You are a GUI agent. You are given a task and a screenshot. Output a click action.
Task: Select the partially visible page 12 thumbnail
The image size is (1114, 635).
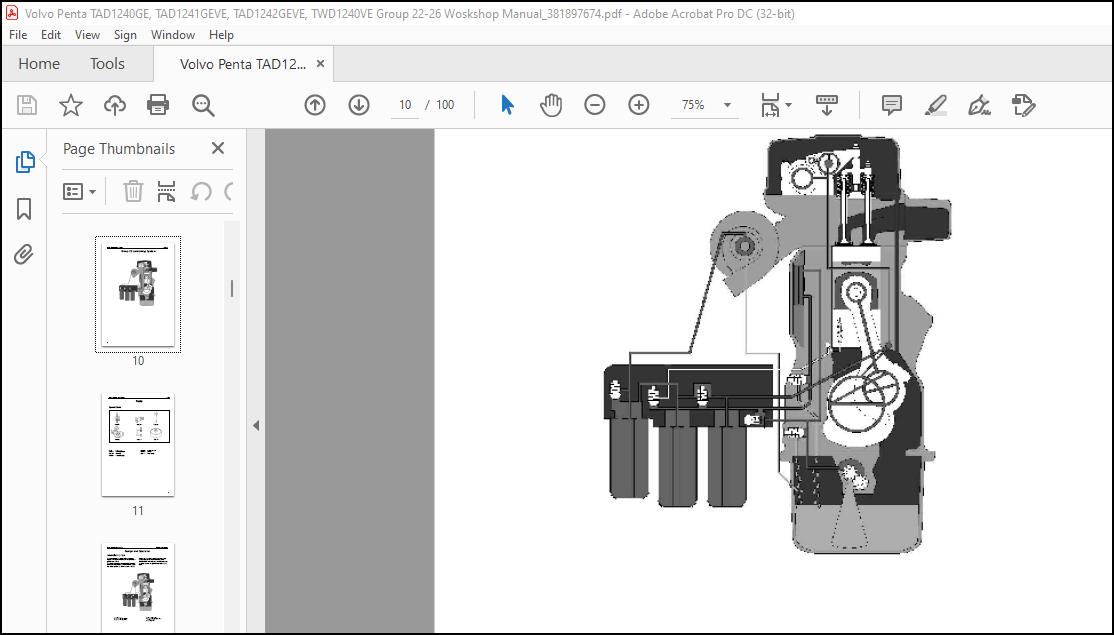tap(138, 588)
